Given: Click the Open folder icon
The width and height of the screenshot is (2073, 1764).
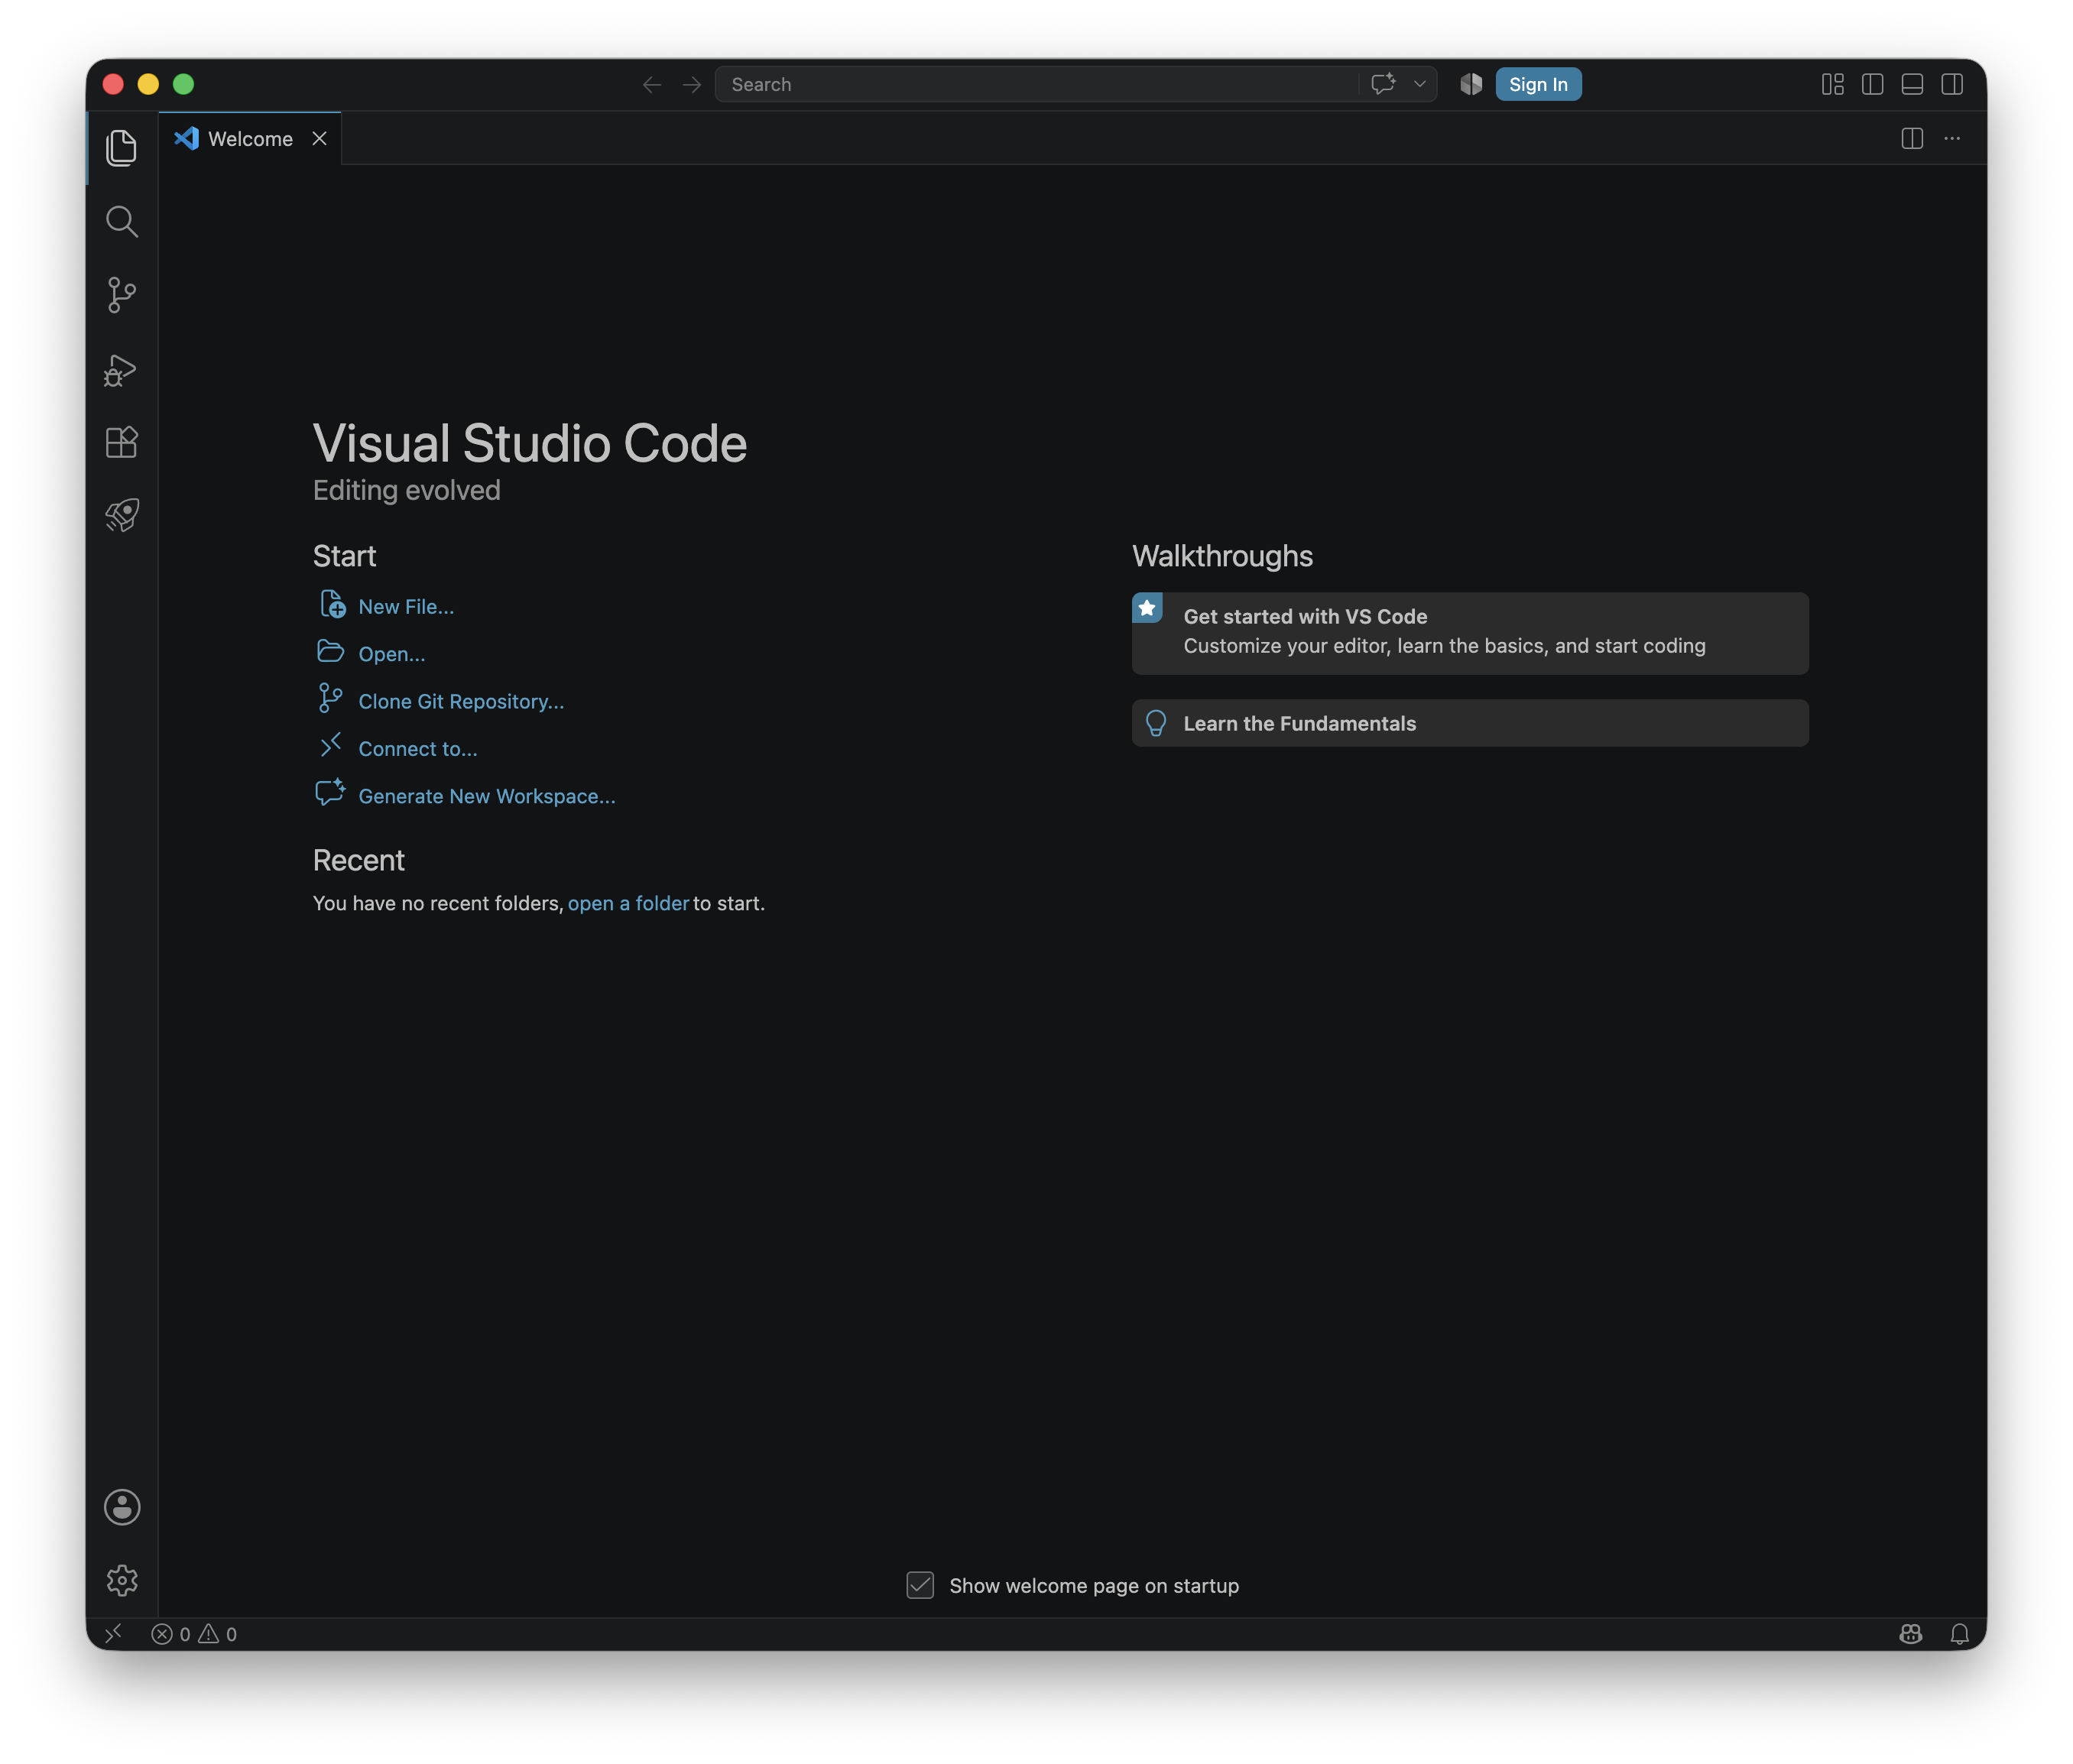Looking at the screenshot, I should (x=331, y=651).
